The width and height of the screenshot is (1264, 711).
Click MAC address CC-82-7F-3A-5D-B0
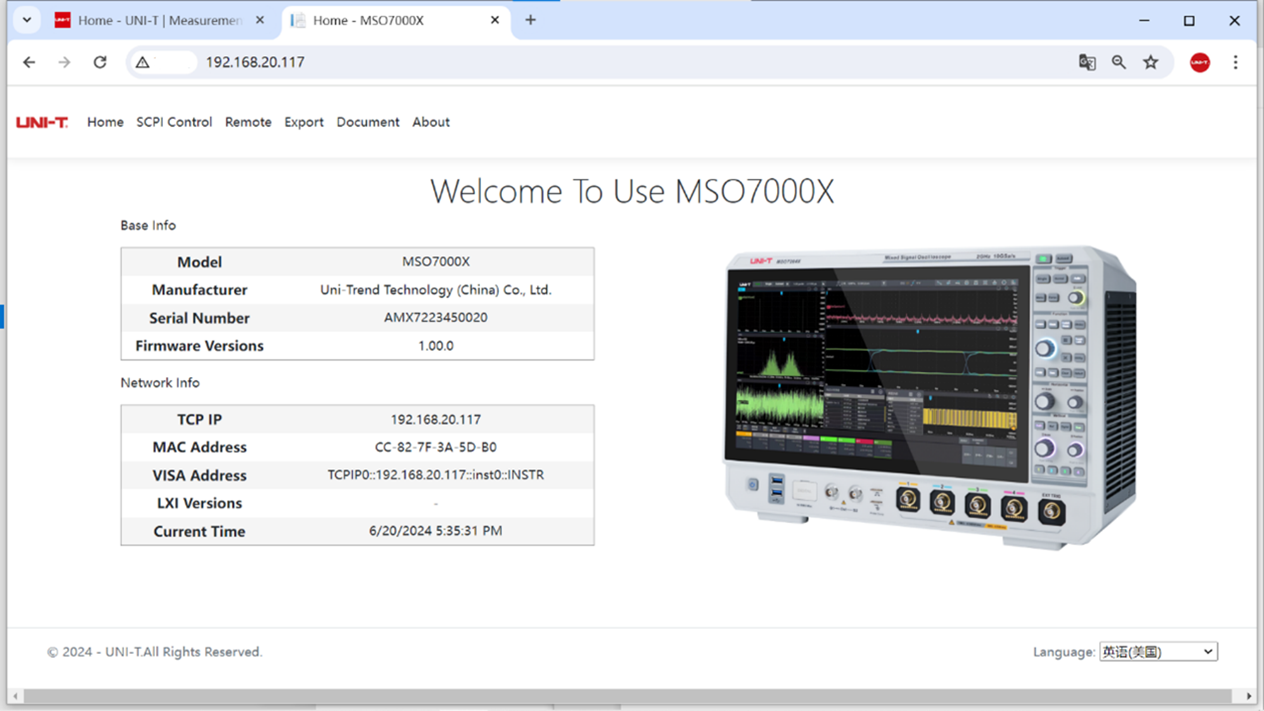(x=436, y=448)
